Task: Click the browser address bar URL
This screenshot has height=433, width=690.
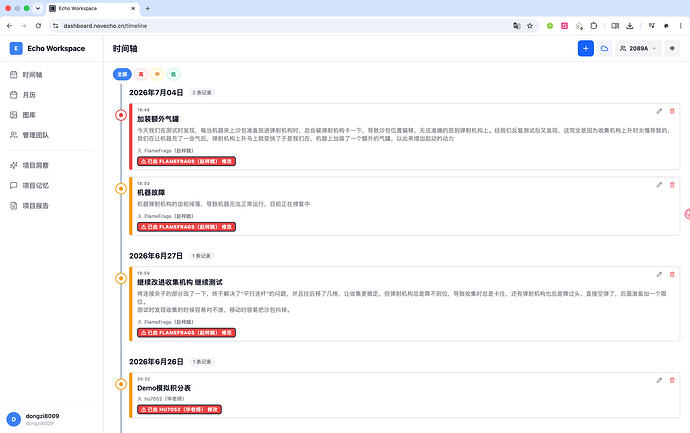Action: click(105, 26)
